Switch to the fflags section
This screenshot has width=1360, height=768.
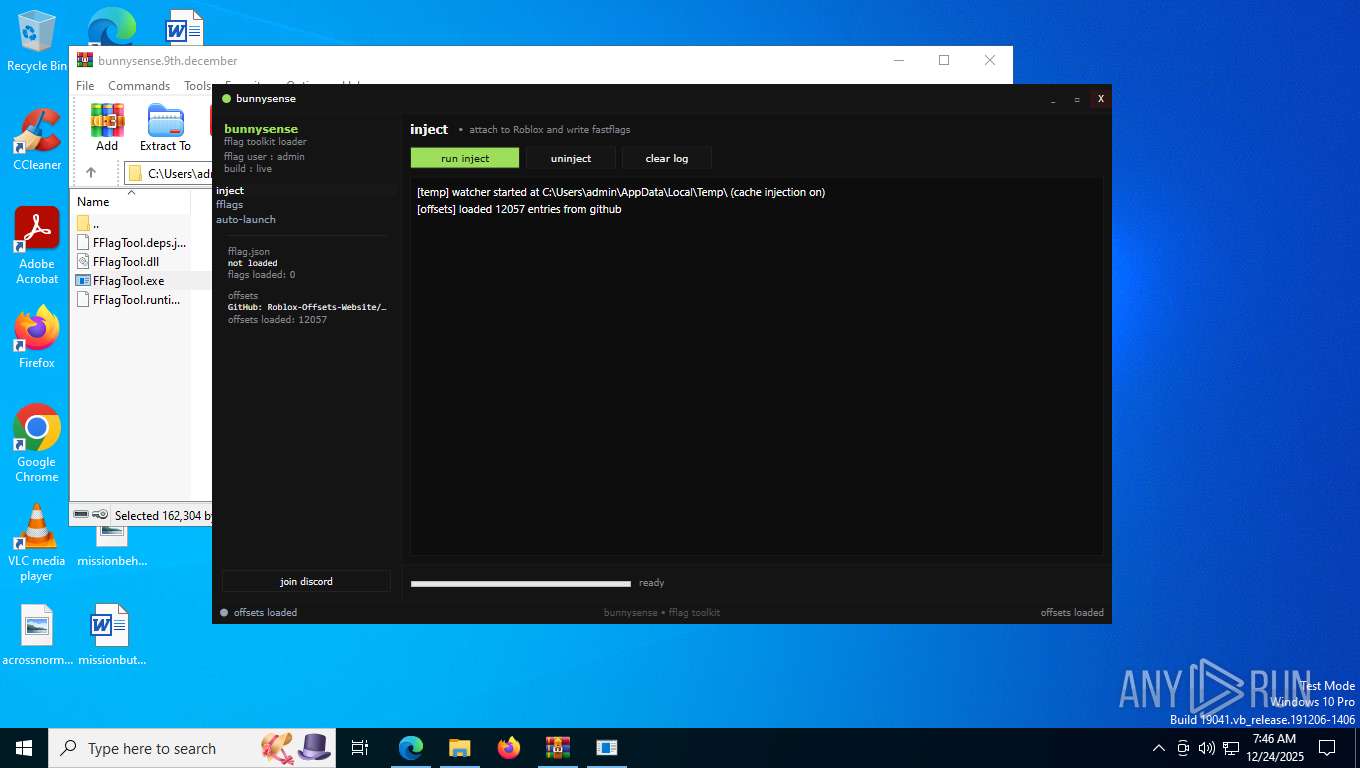pyautogui.click(x=230, y=204)
